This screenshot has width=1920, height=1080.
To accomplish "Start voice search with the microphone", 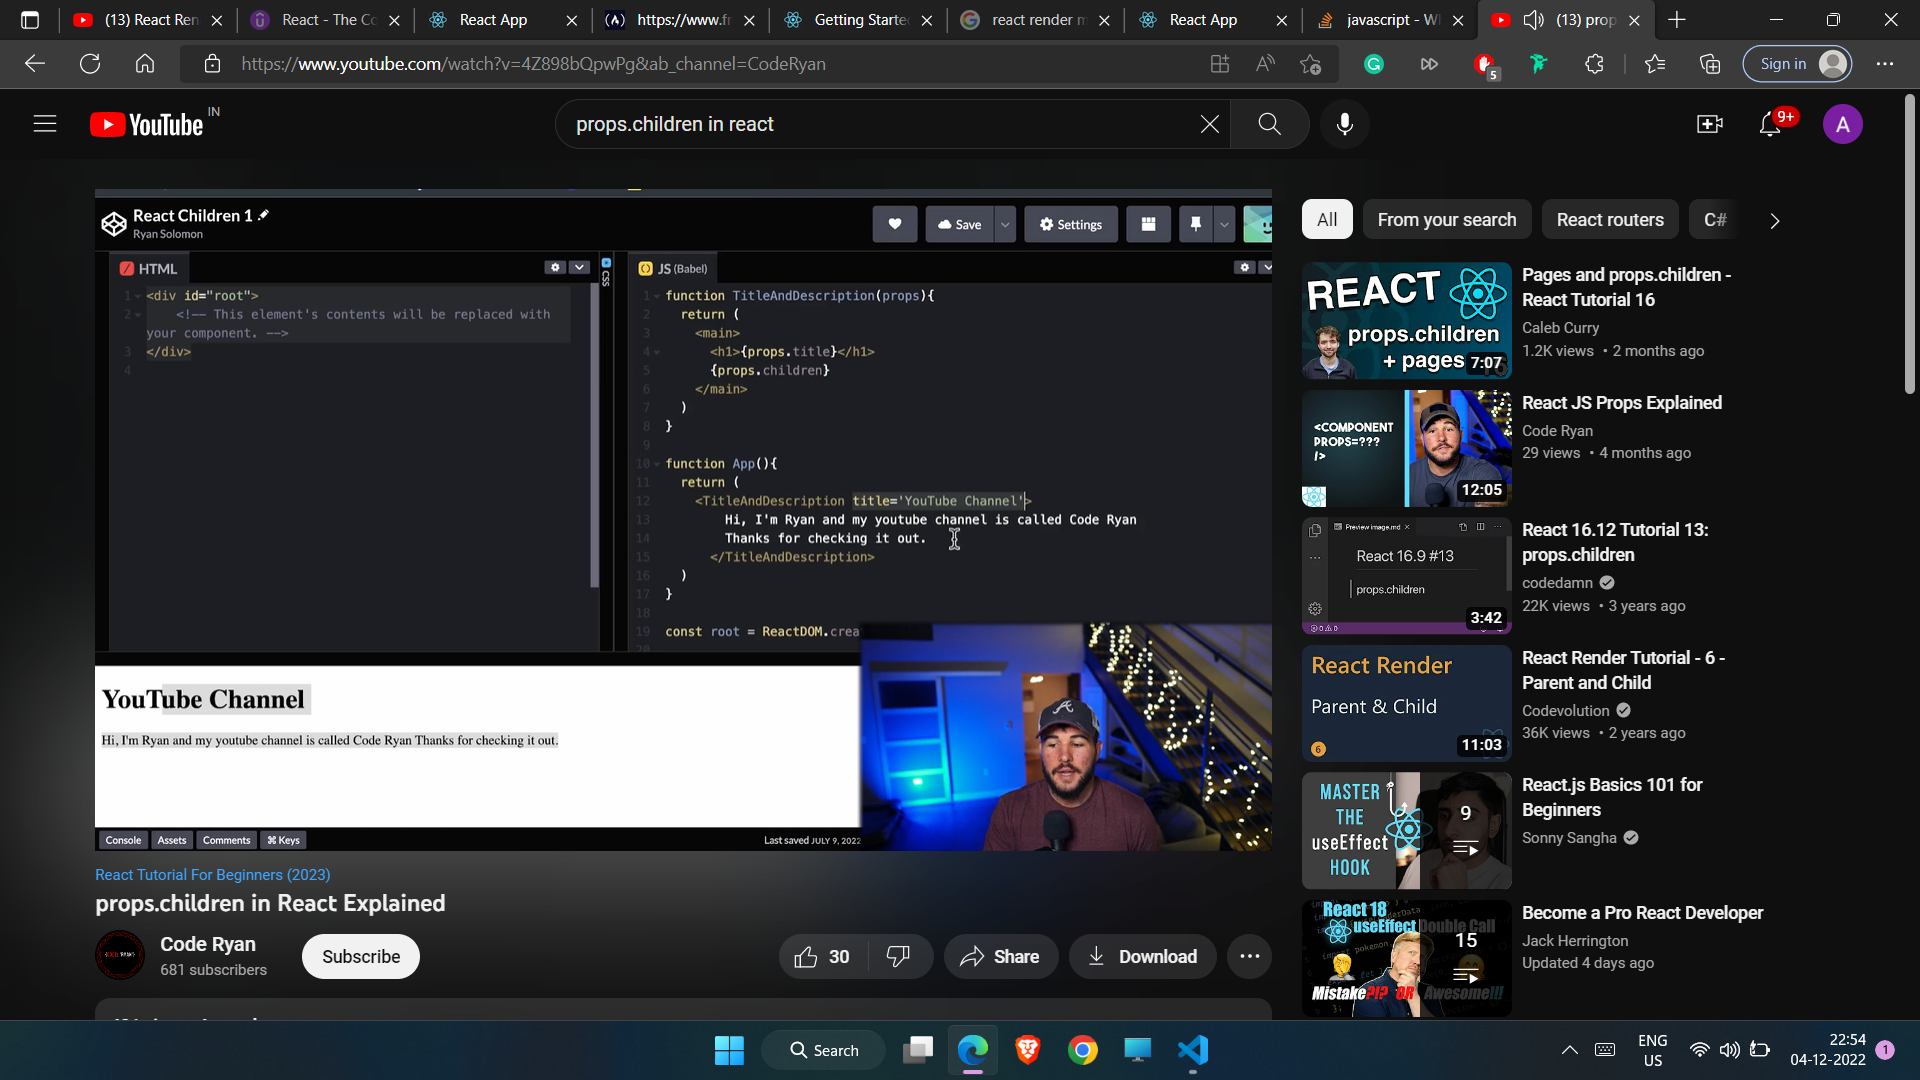I will 1345,124.
